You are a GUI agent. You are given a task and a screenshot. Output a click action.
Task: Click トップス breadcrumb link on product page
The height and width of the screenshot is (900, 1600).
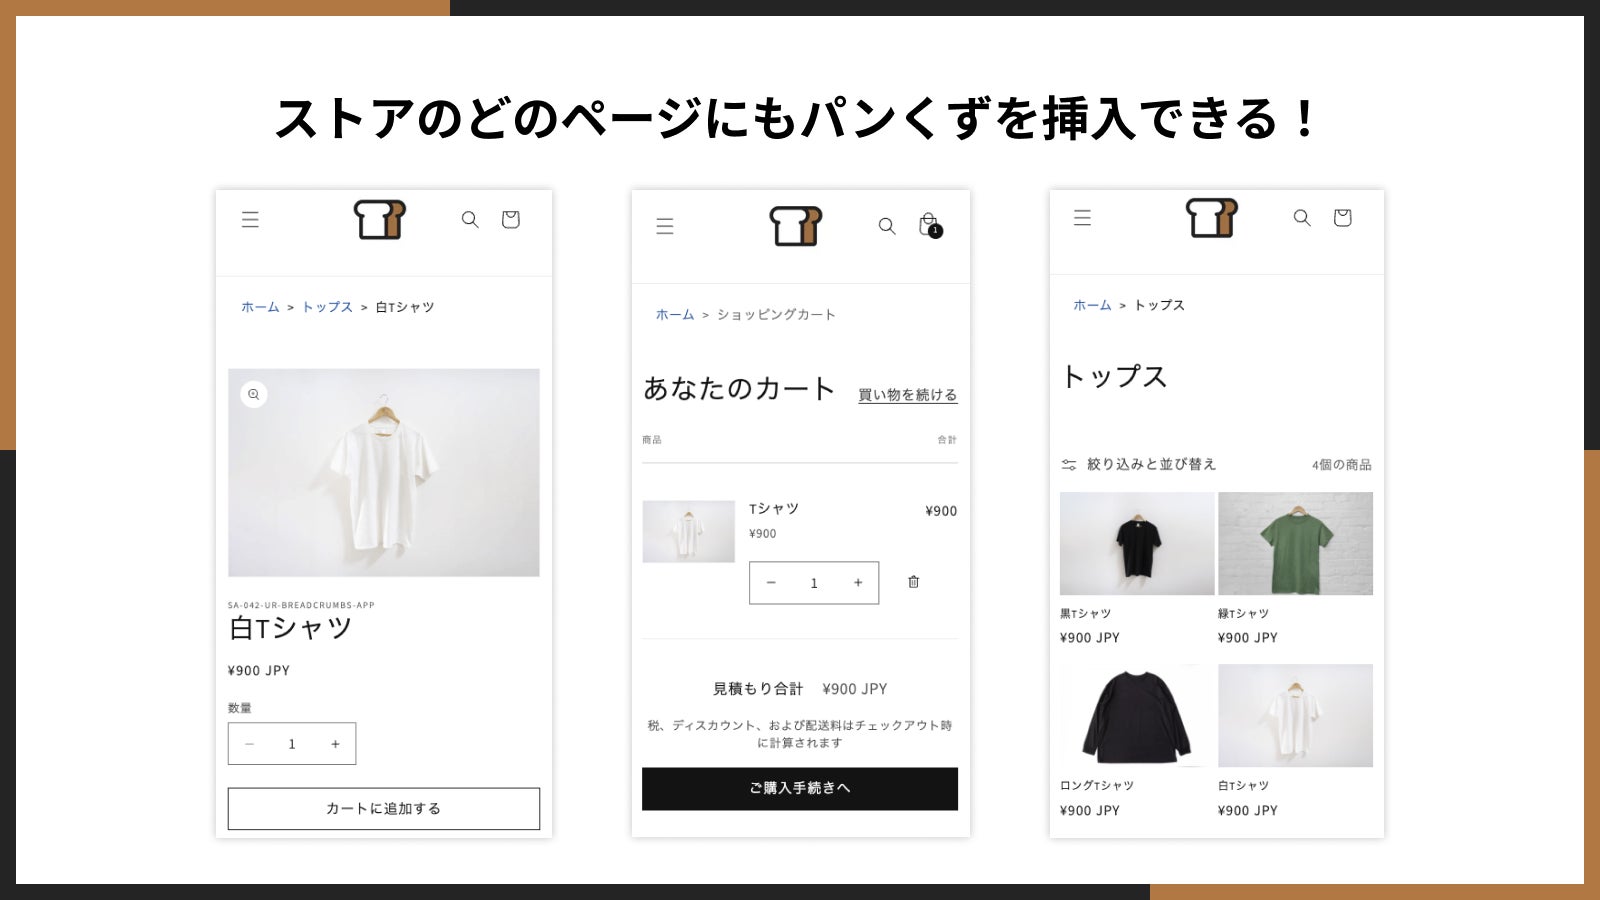pos(327,307)
